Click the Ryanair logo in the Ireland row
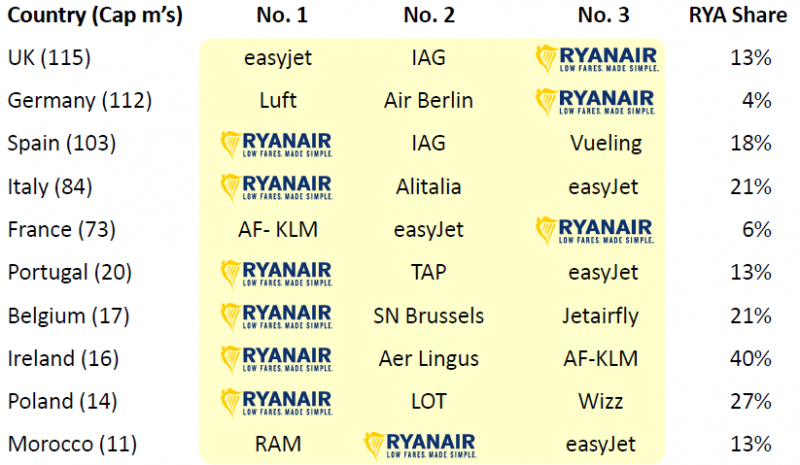This screenshot has height=465, width=800. 277,359
